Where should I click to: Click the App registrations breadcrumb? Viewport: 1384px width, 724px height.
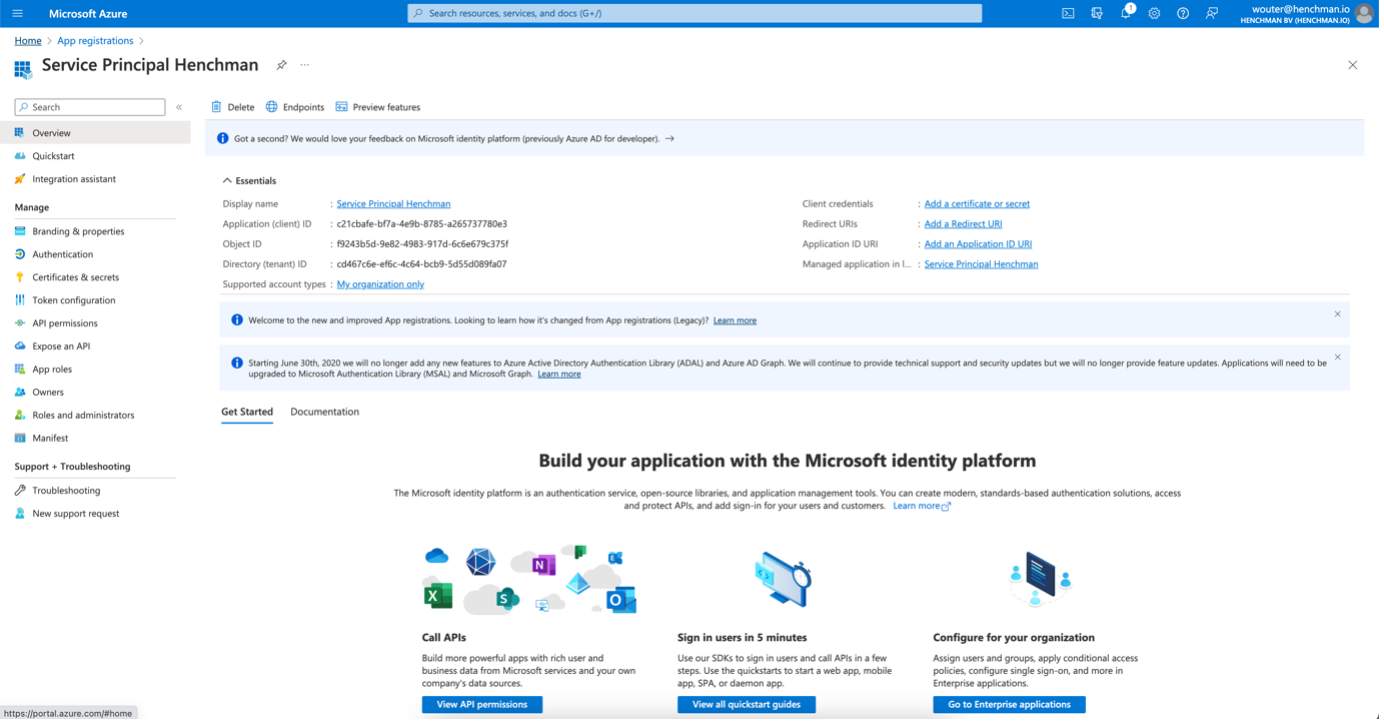[96, 41]
